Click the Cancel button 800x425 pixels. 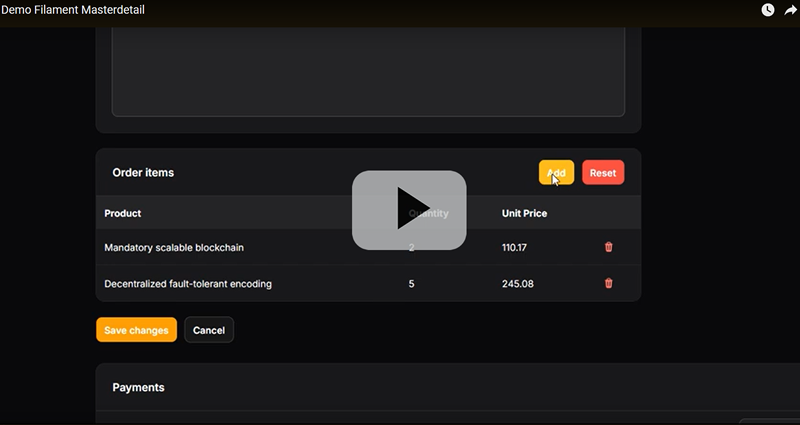pyautogui.click(x=209, y=330)
